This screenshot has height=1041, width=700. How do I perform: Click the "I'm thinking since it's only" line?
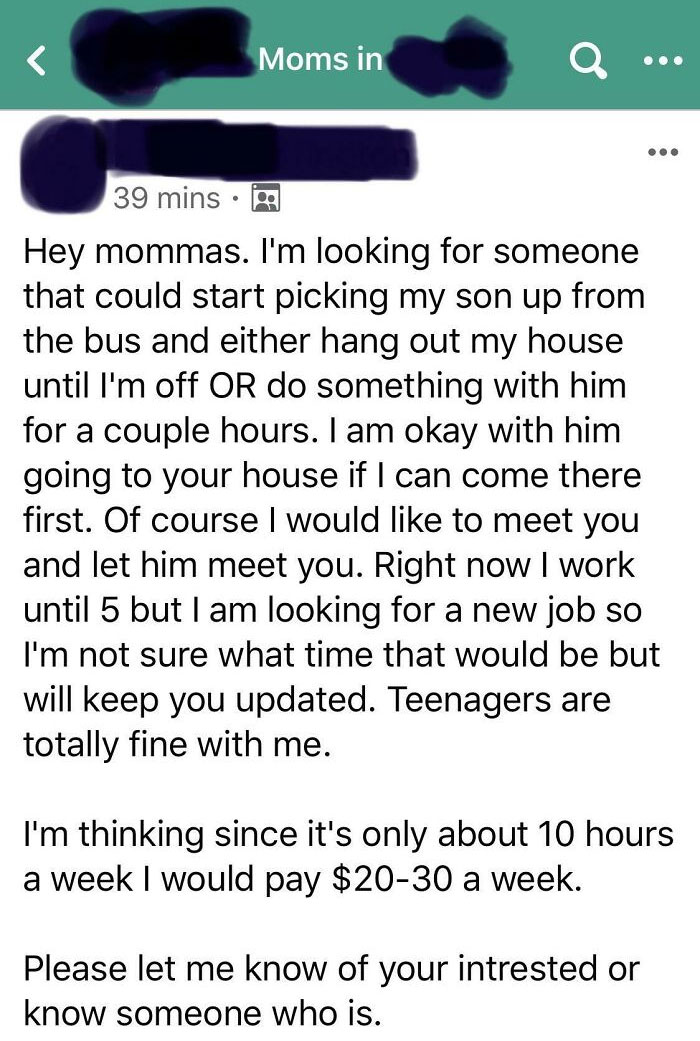click(x=348, y=835)
